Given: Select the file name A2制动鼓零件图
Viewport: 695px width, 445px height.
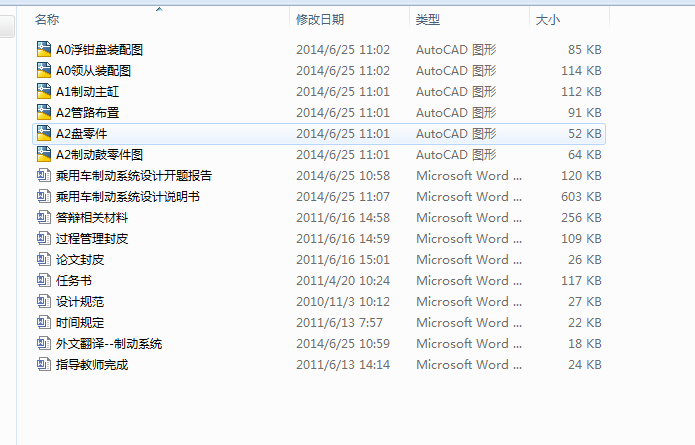Looking at the screenshot, I should click(x=99, y=154).
